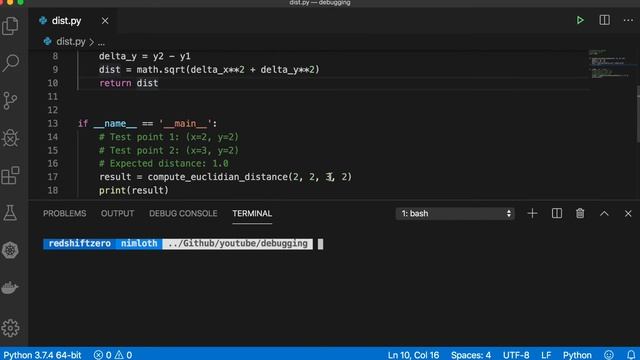Open the Manage gear settings icon
The image size is (640, 360).
tap(10, 328)
